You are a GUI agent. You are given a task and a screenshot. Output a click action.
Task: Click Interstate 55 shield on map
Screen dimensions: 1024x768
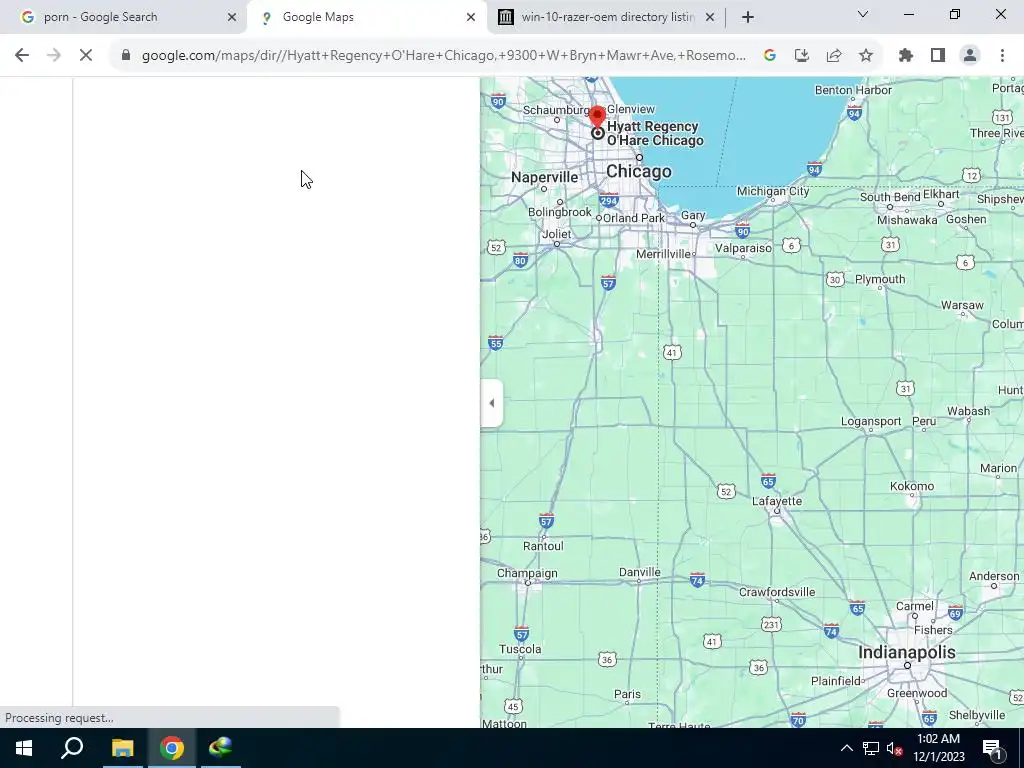pyautogui.click(x=495, y=343)
